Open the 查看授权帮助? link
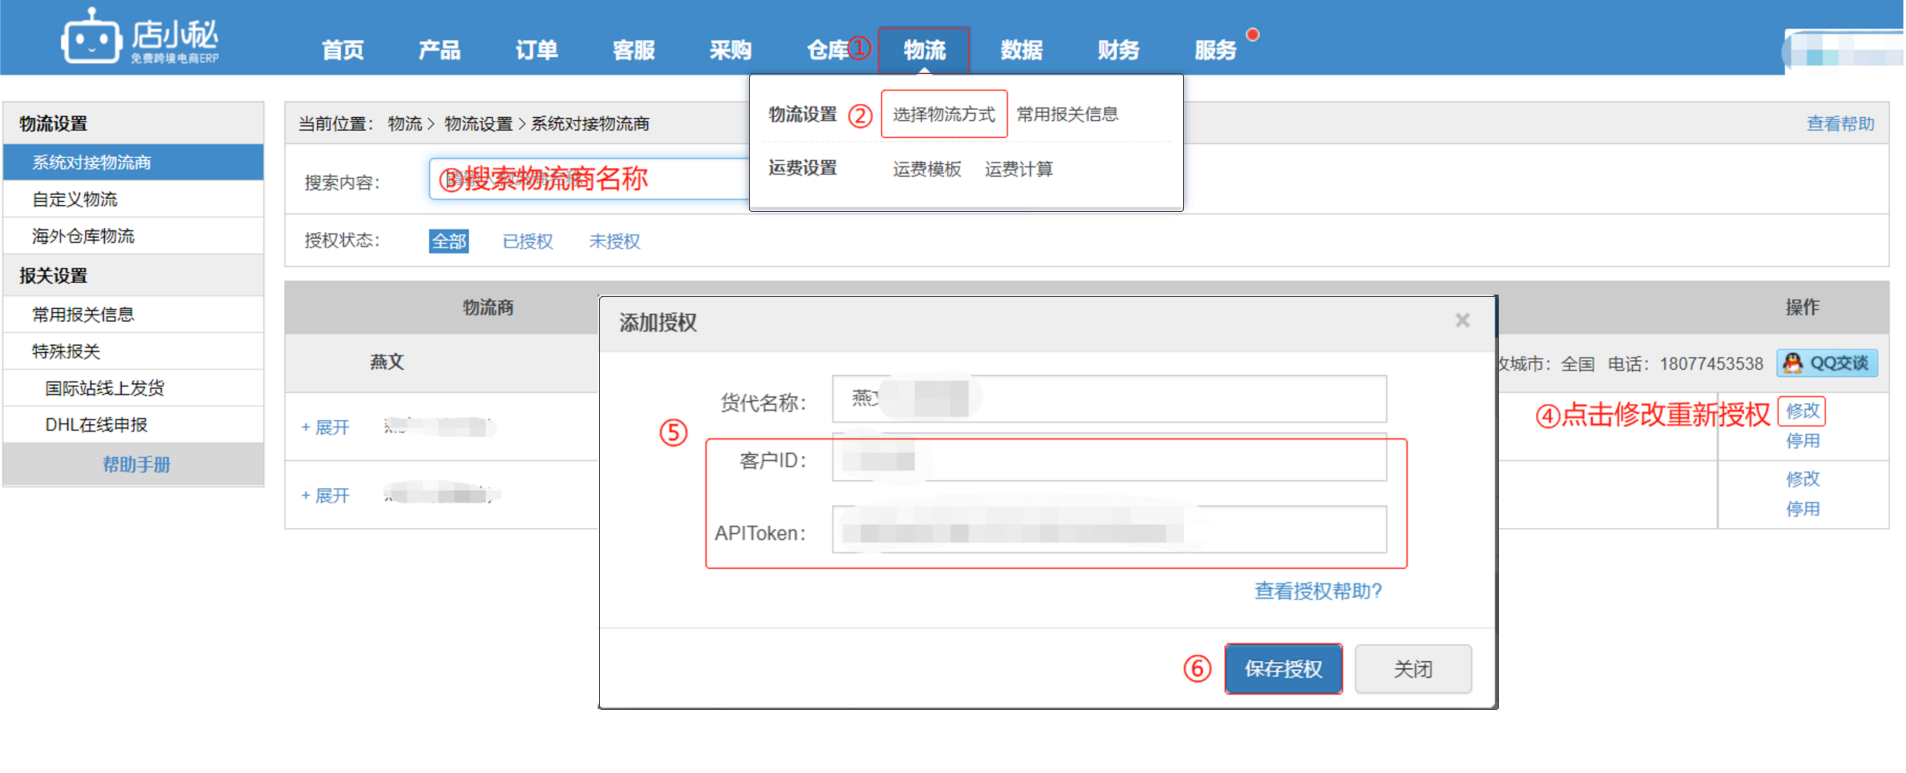Image resolution: width=1906 pixels, height=773 pixels. click(x=1318, y=591)
